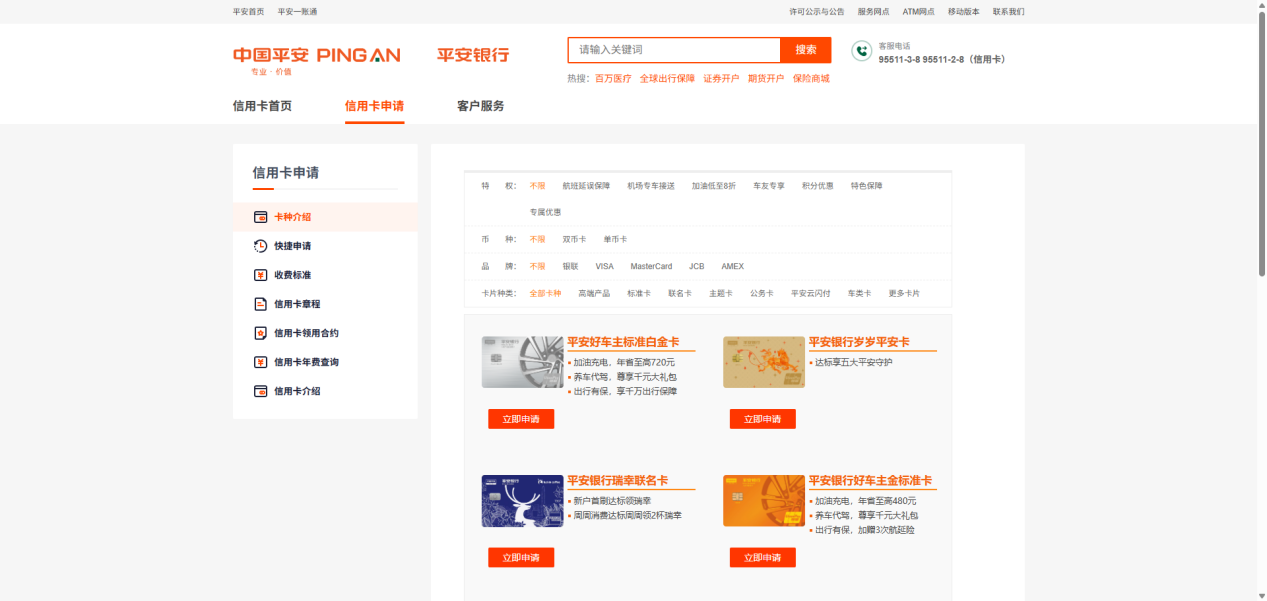Filter brand by AMEX

tap(734, 266)
